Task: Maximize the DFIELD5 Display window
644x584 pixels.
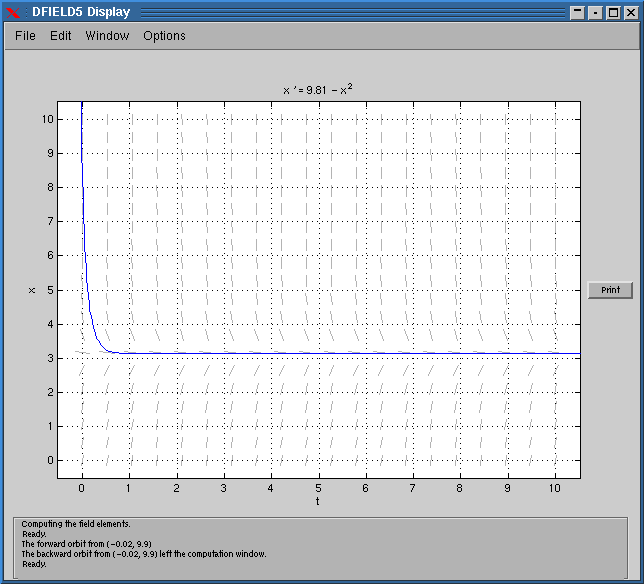Action: 613,12
